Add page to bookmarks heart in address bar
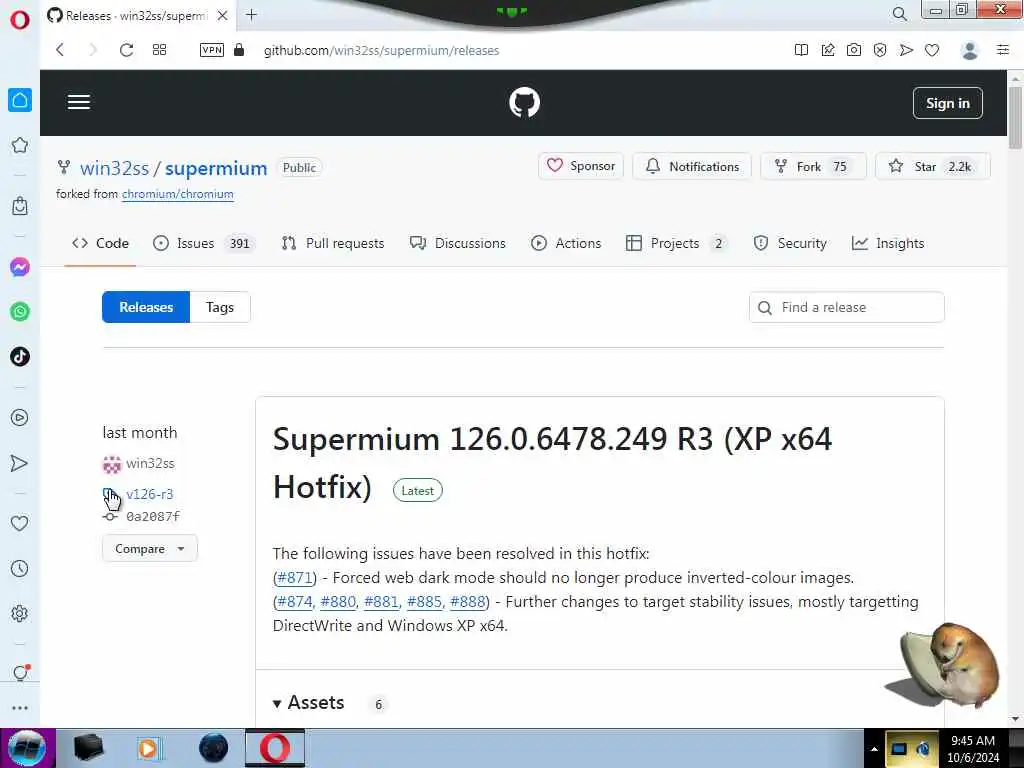1024x768 pixels. click(932, 50)
